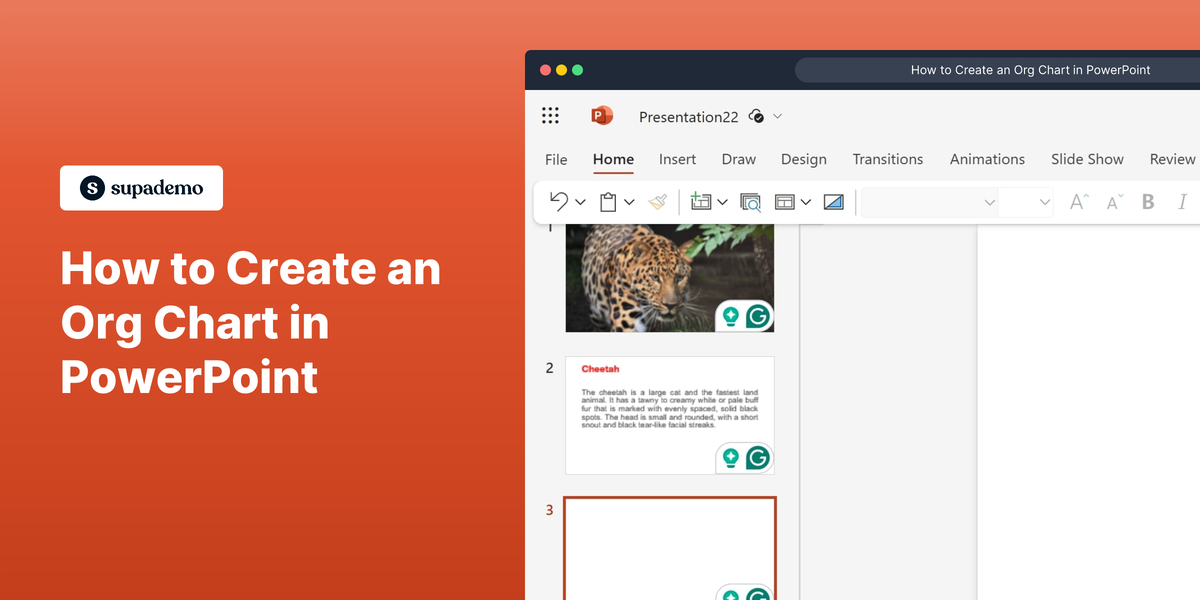
Task: Expand the Presentation22 title dropdown
Action: [x=778, y=116]
